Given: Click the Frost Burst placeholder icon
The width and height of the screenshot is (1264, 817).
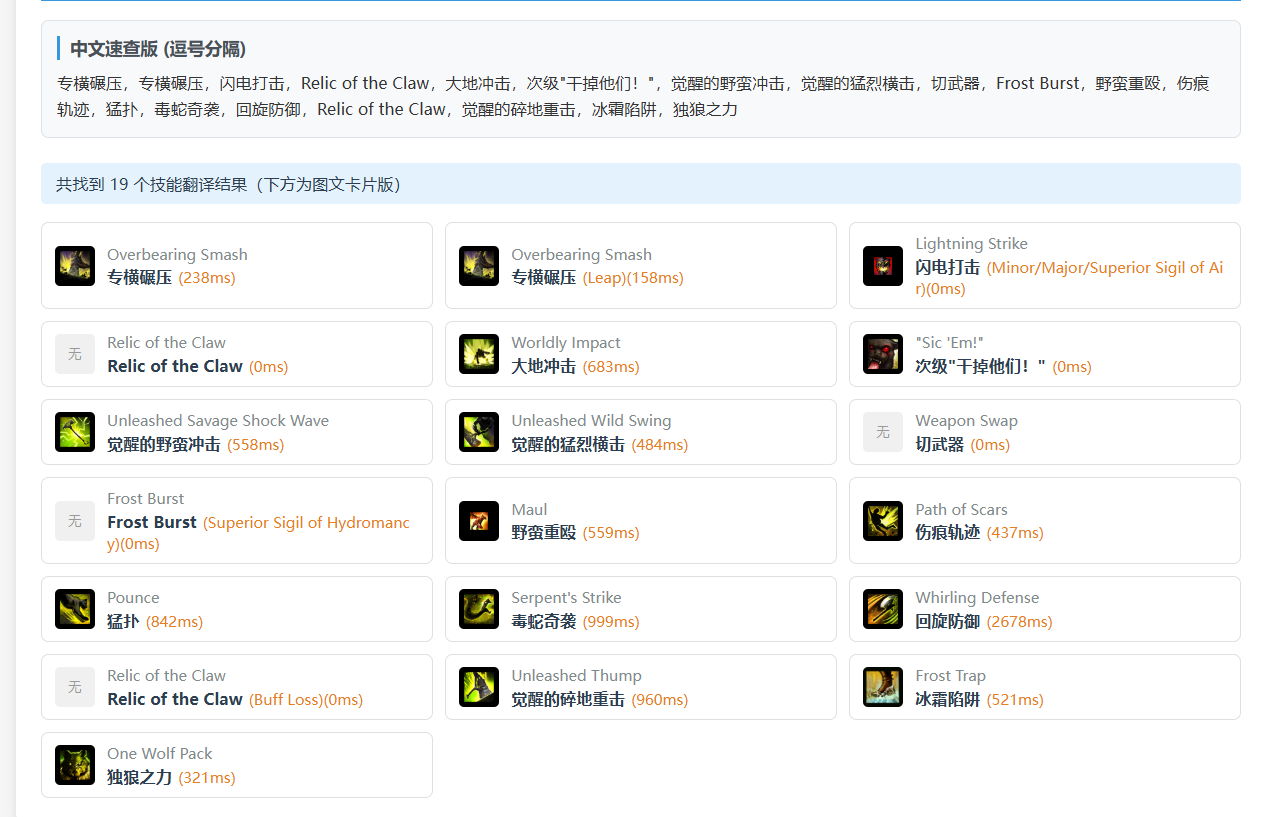Looking at the screenshot, I should pos(74,521).
